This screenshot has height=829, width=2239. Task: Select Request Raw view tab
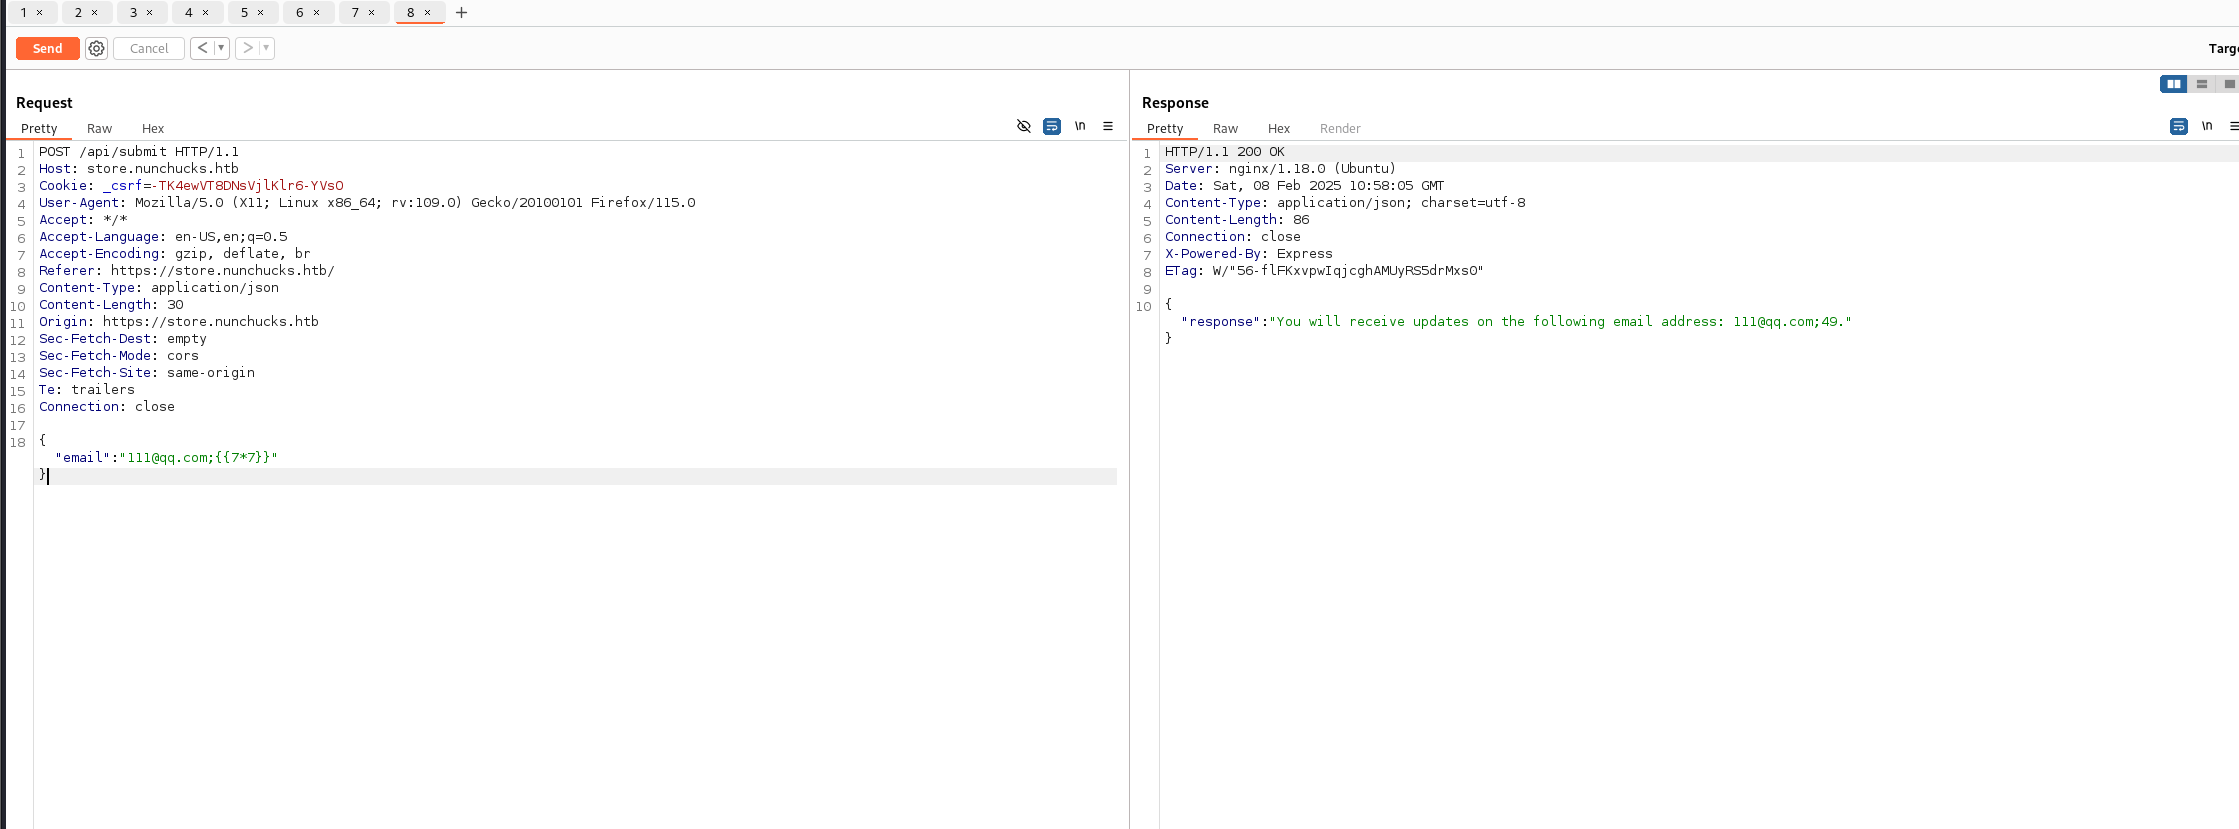point(99,128)
